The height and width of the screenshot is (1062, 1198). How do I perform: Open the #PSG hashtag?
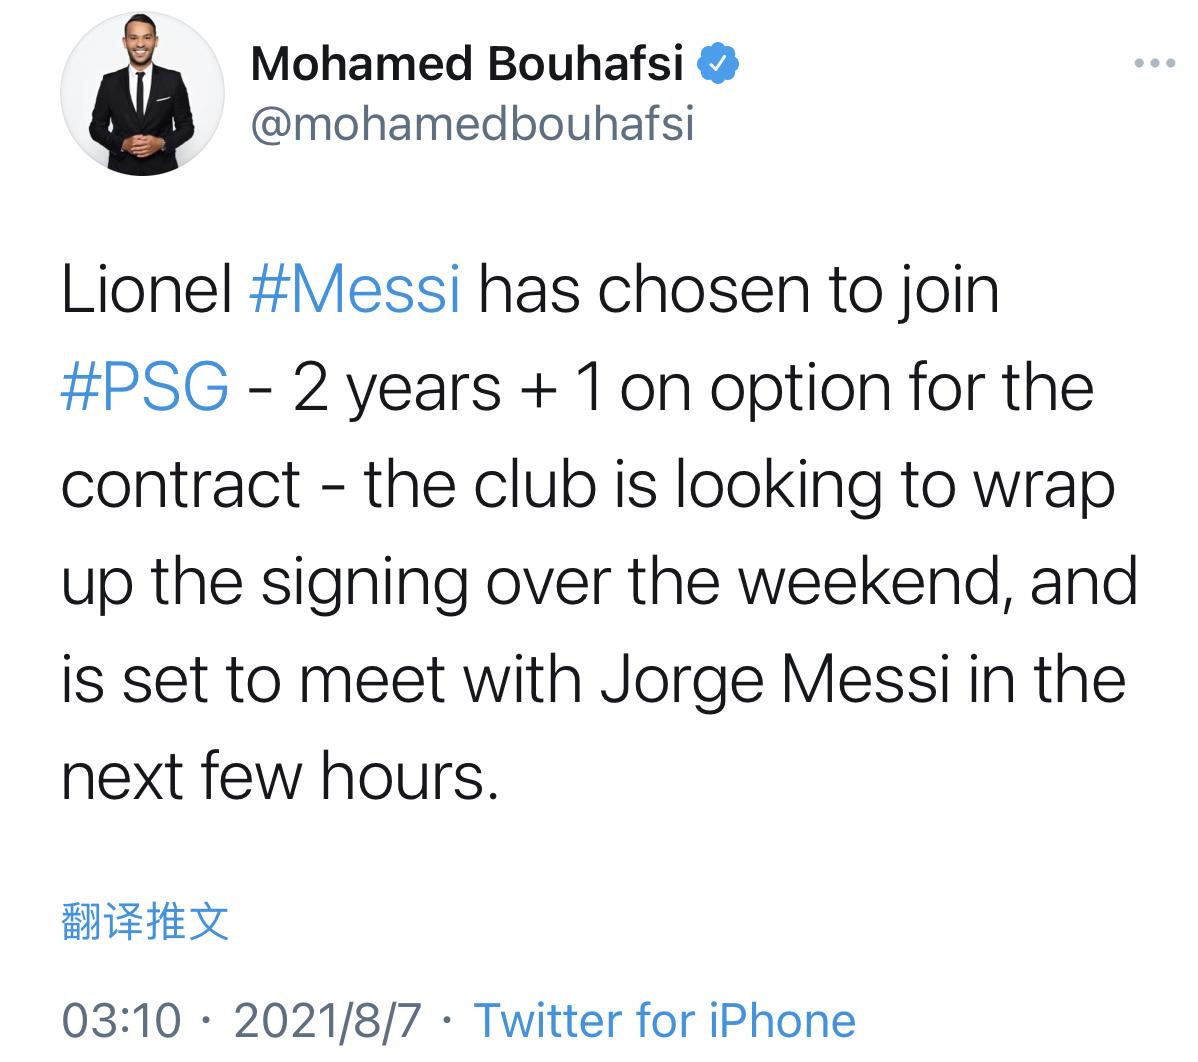click(145, 388)
